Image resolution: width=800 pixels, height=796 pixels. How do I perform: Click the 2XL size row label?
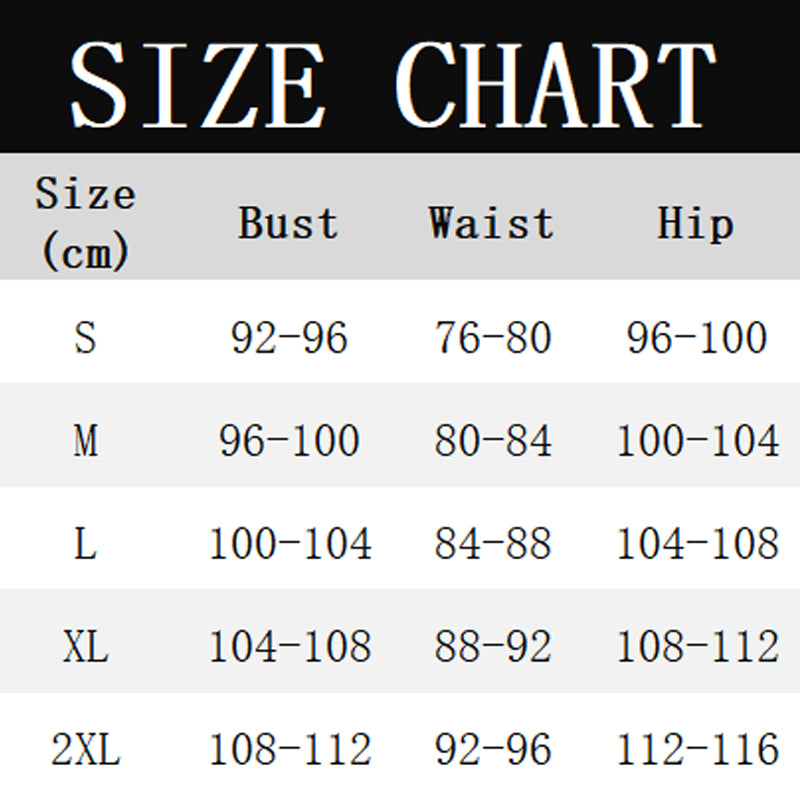click(x=85, y=750)
